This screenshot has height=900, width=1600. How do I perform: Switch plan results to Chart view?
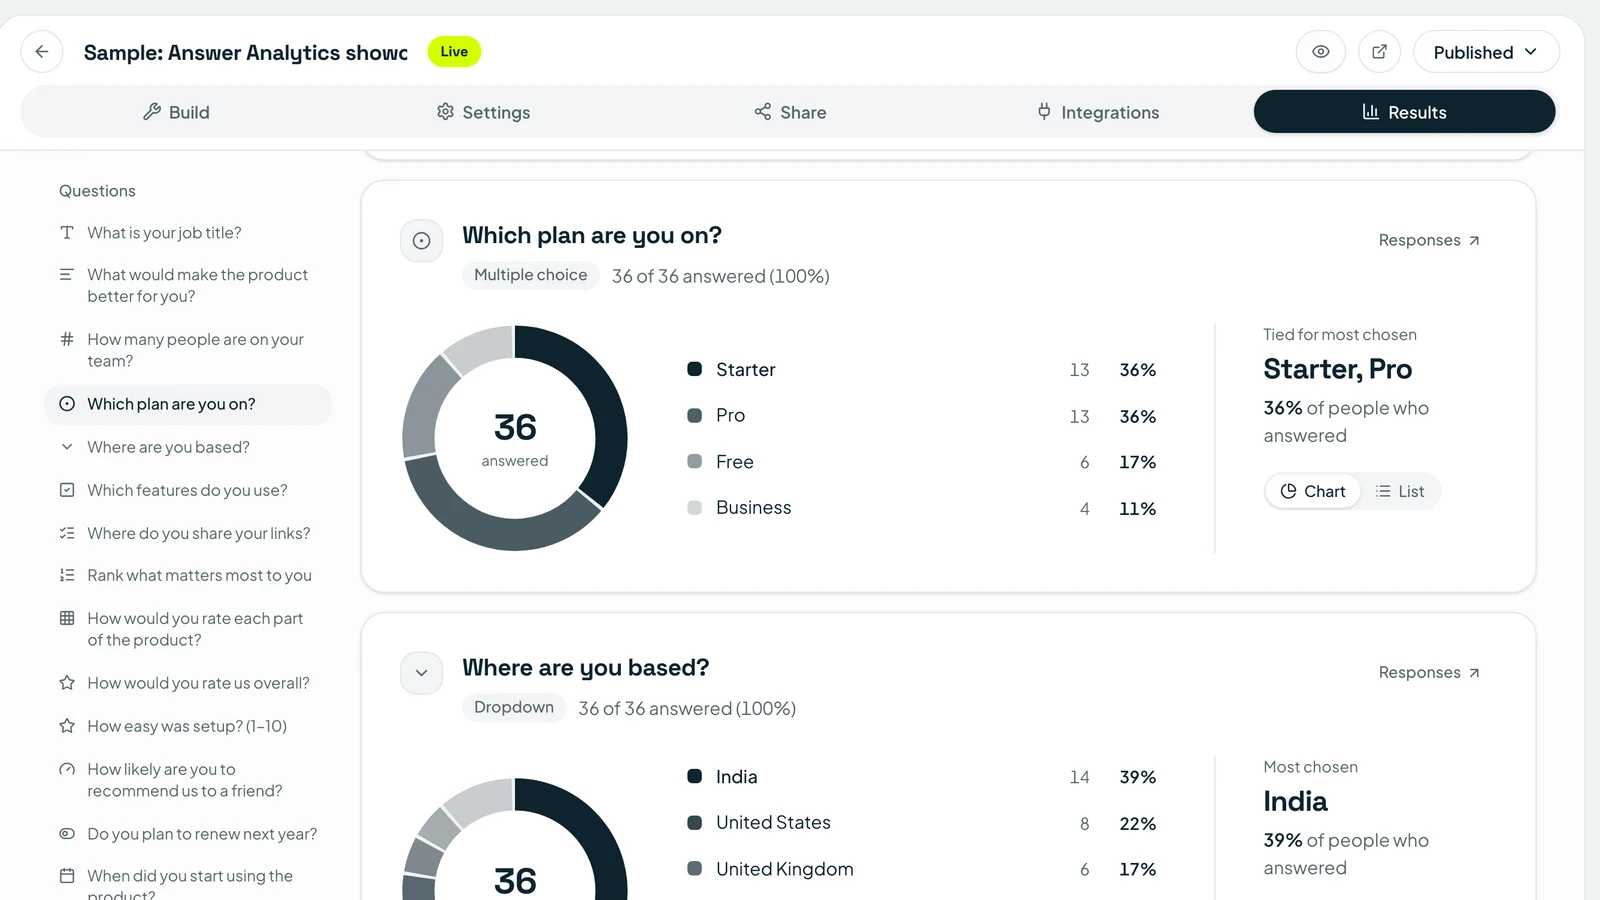point(1313,491)
